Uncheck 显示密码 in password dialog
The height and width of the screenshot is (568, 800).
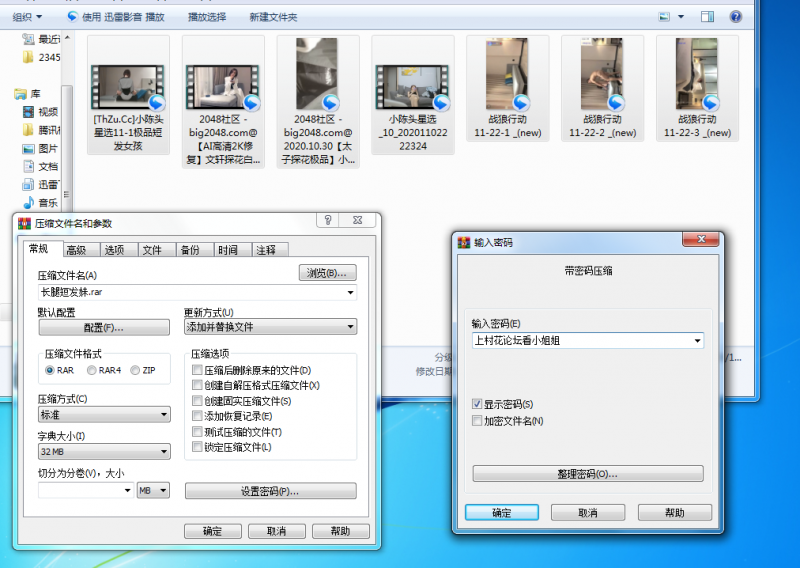click(477, 404)
